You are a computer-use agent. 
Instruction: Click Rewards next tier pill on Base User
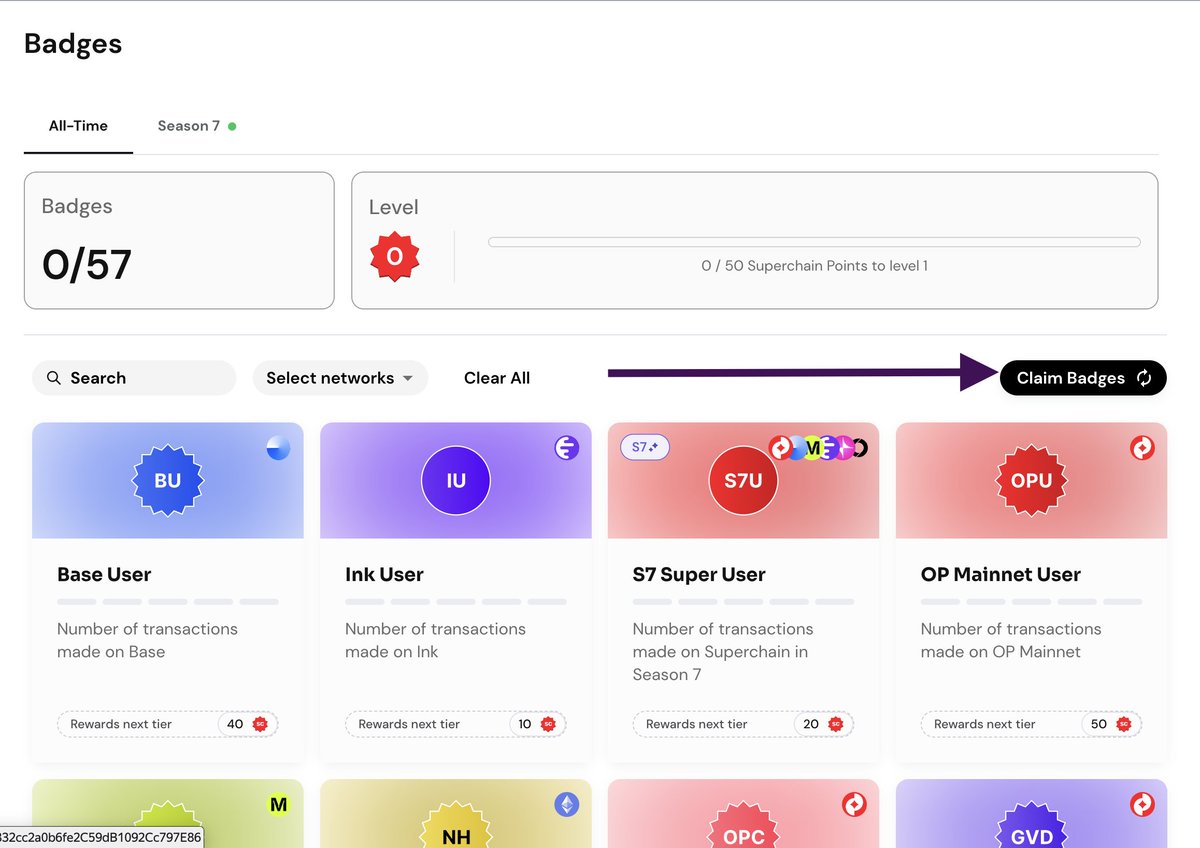point(168,724)
